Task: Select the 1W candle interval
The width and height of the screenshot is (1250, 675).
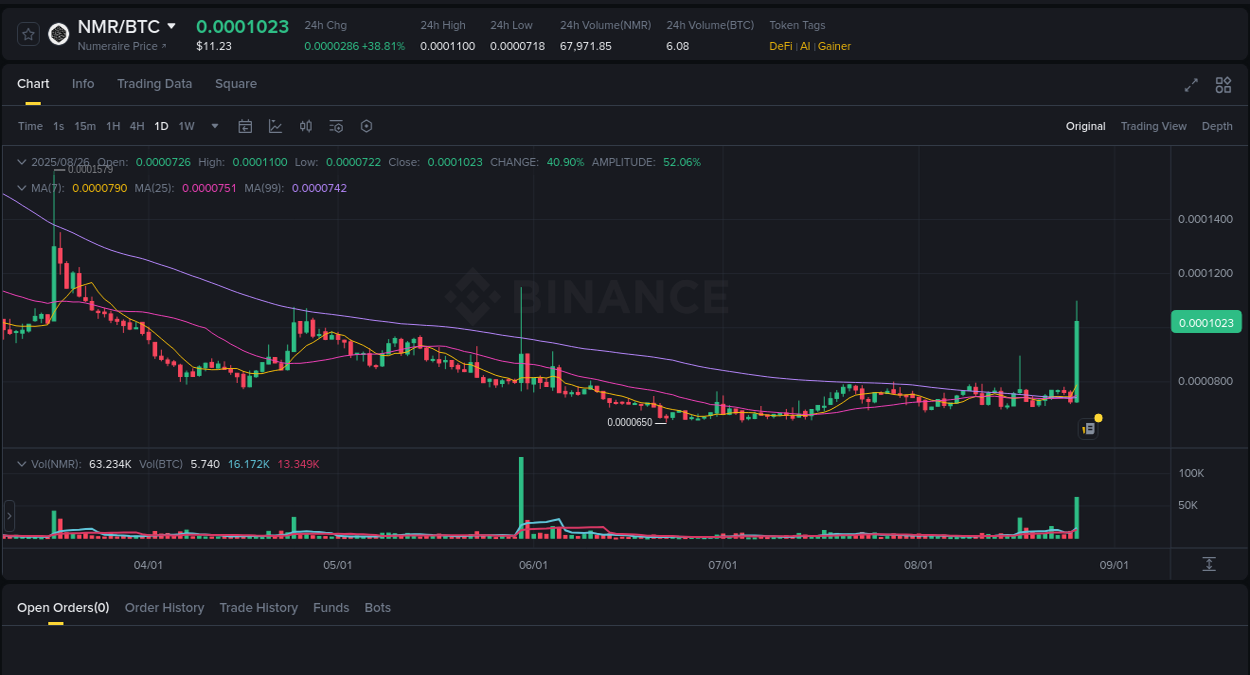Action: (186, 126)
